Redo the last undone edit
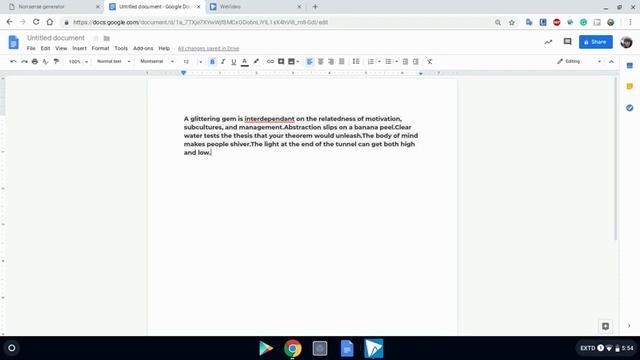 click(x=24, y=62)
